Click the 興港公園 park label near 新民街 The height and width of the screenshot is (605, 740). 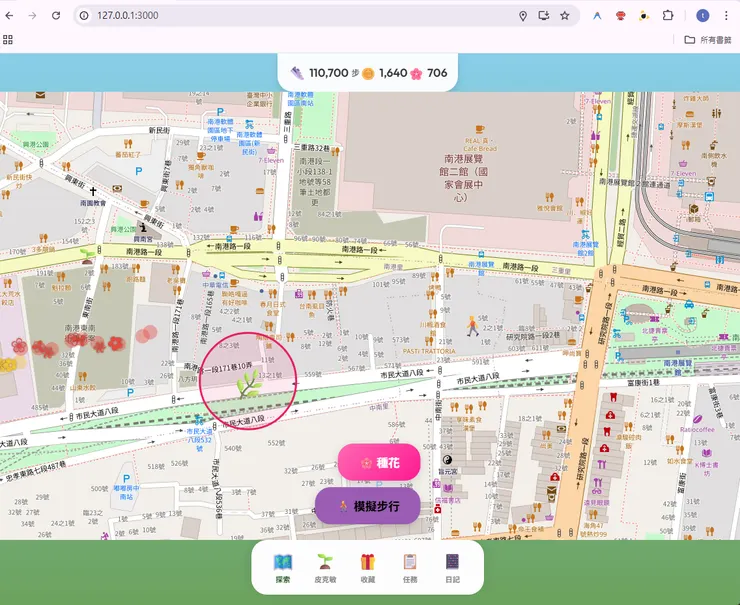pyautogui.click(x=36, y=144)
